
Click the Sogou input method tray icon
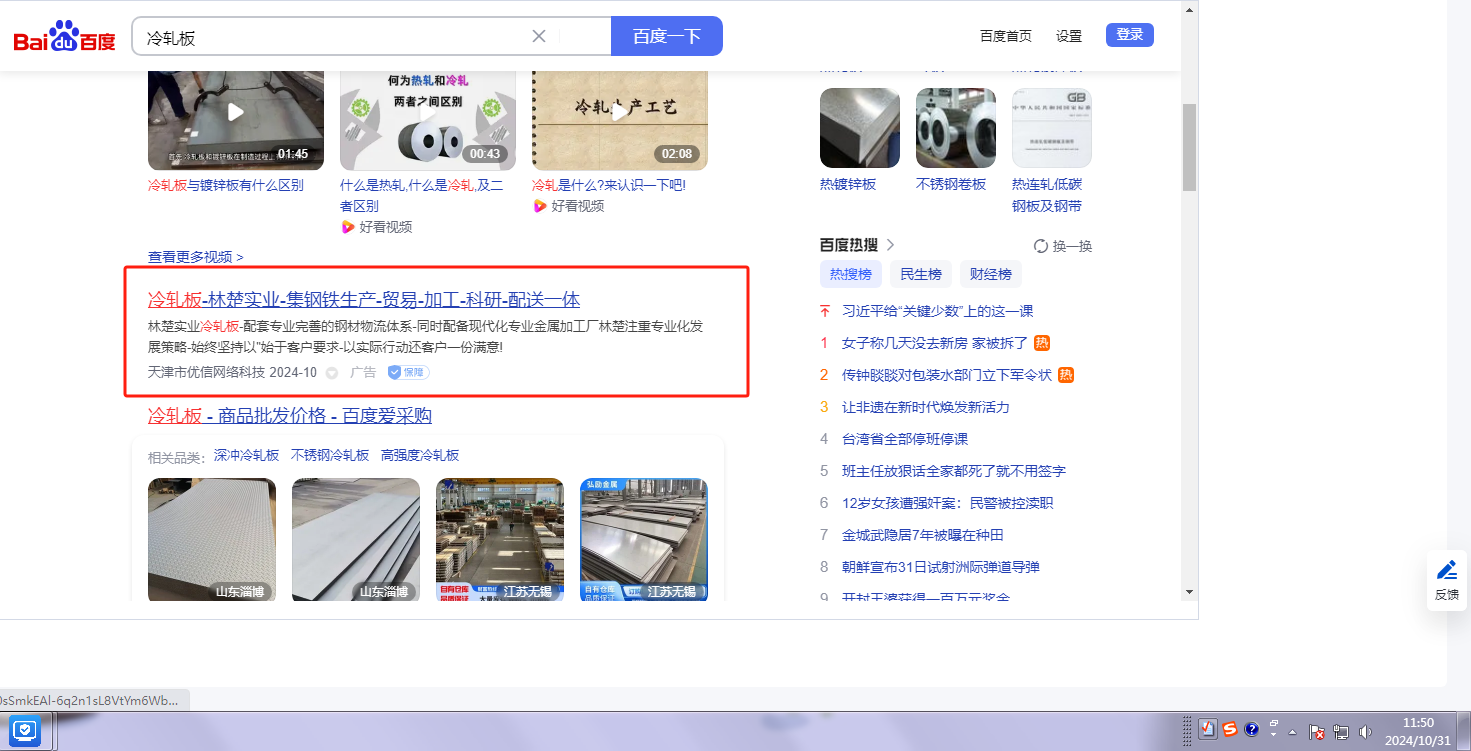tap(1229, 730)
